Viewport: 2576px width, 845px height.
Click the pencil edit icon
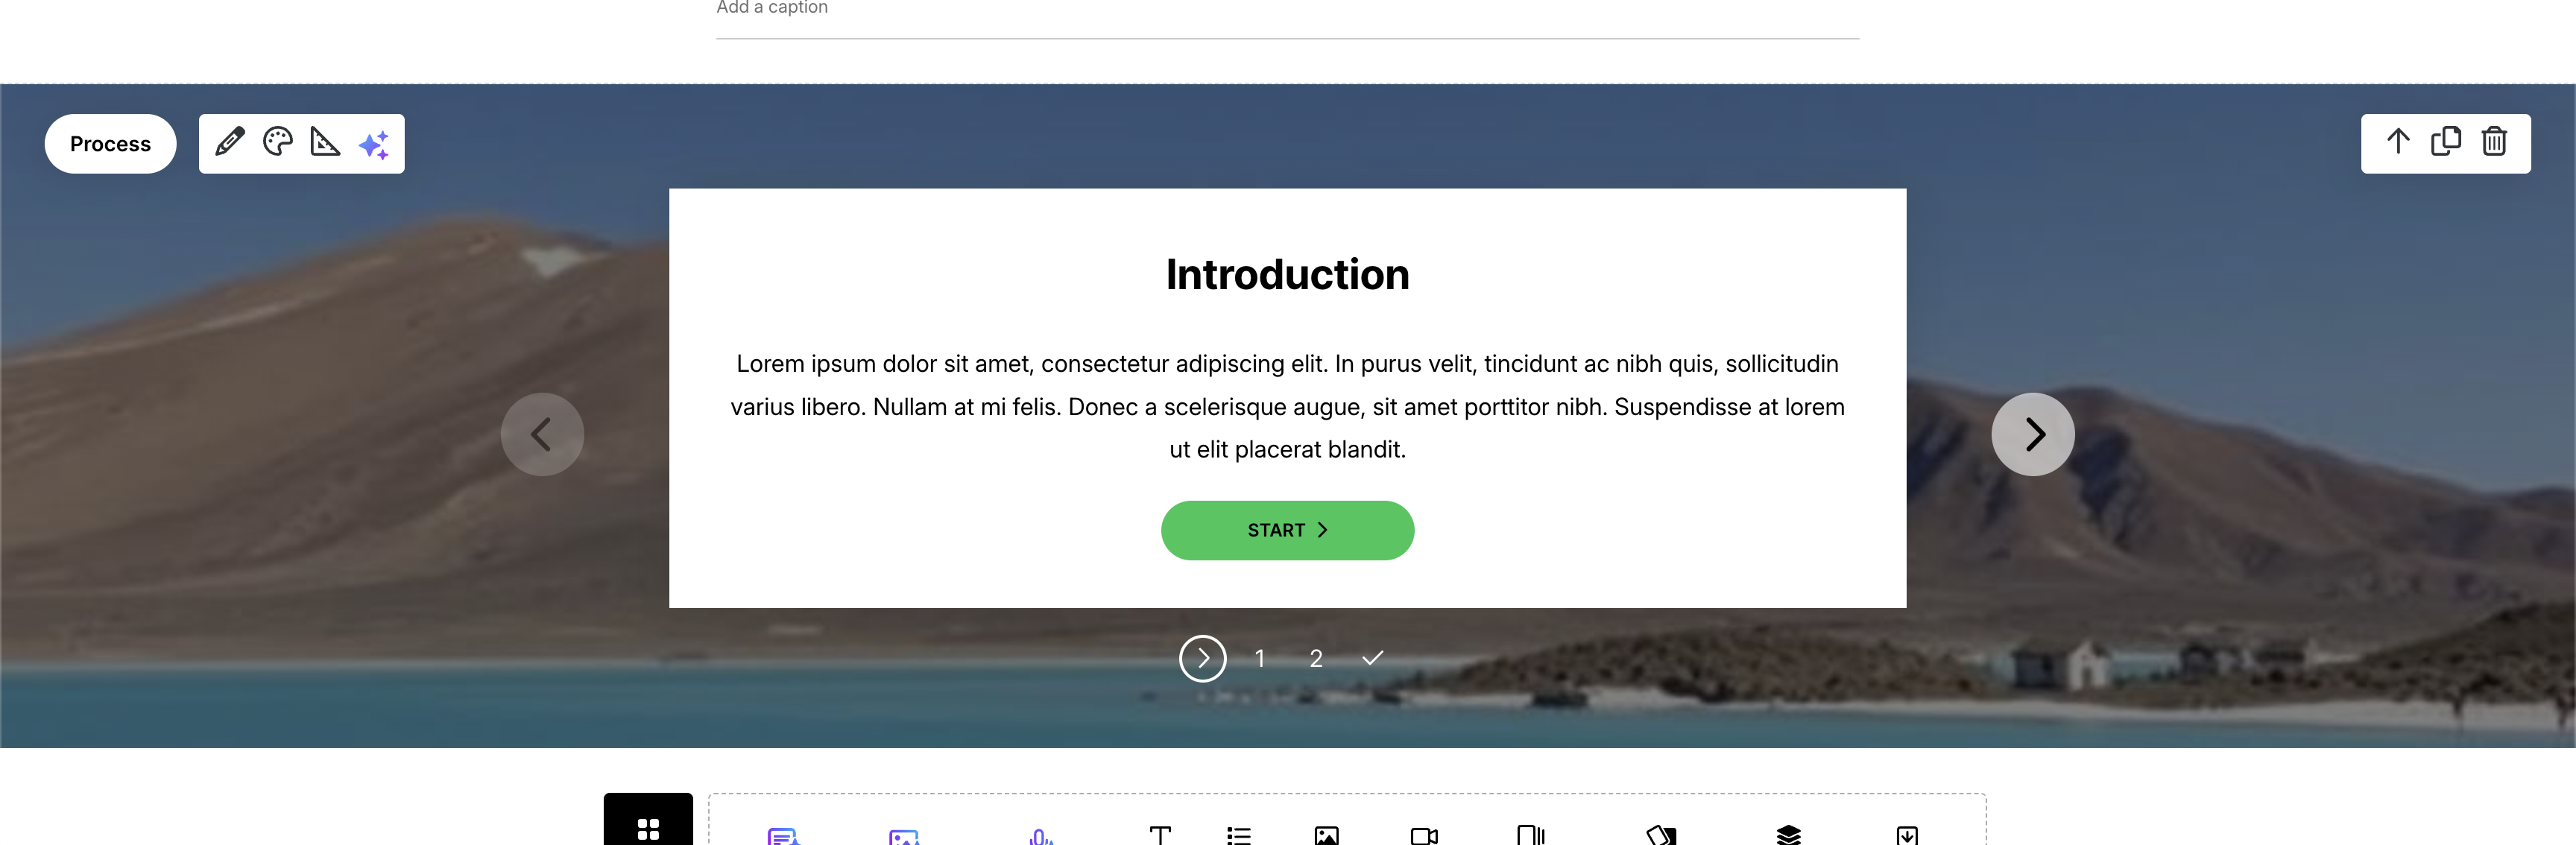click(230, 142)
